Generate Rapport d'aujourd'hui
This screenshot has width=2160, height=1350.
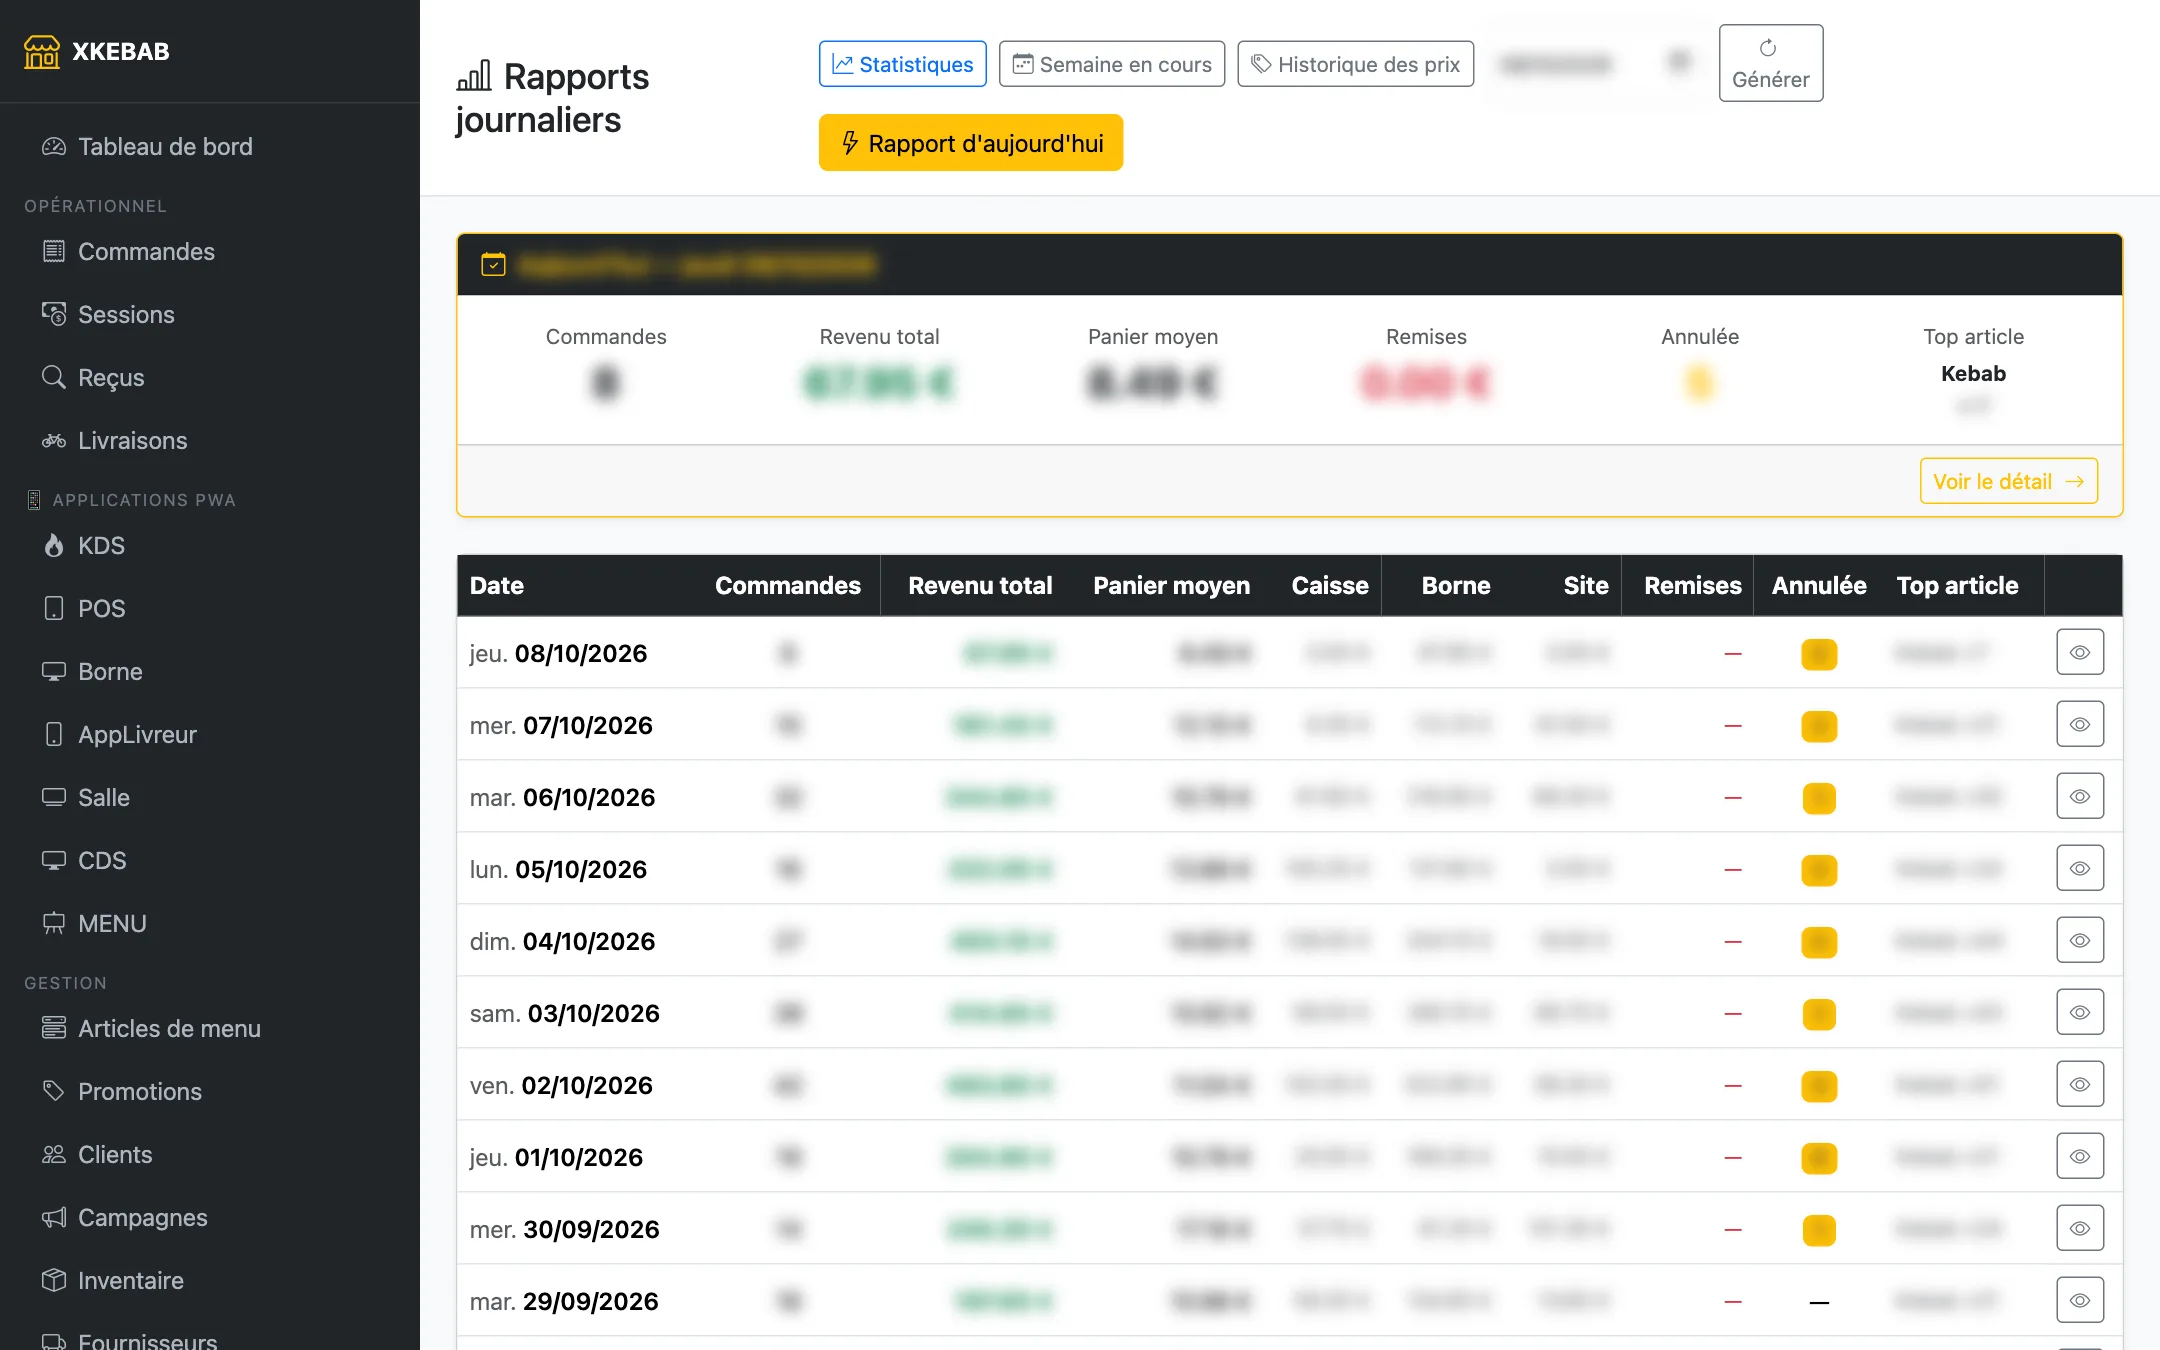click(x=971, y=143)
